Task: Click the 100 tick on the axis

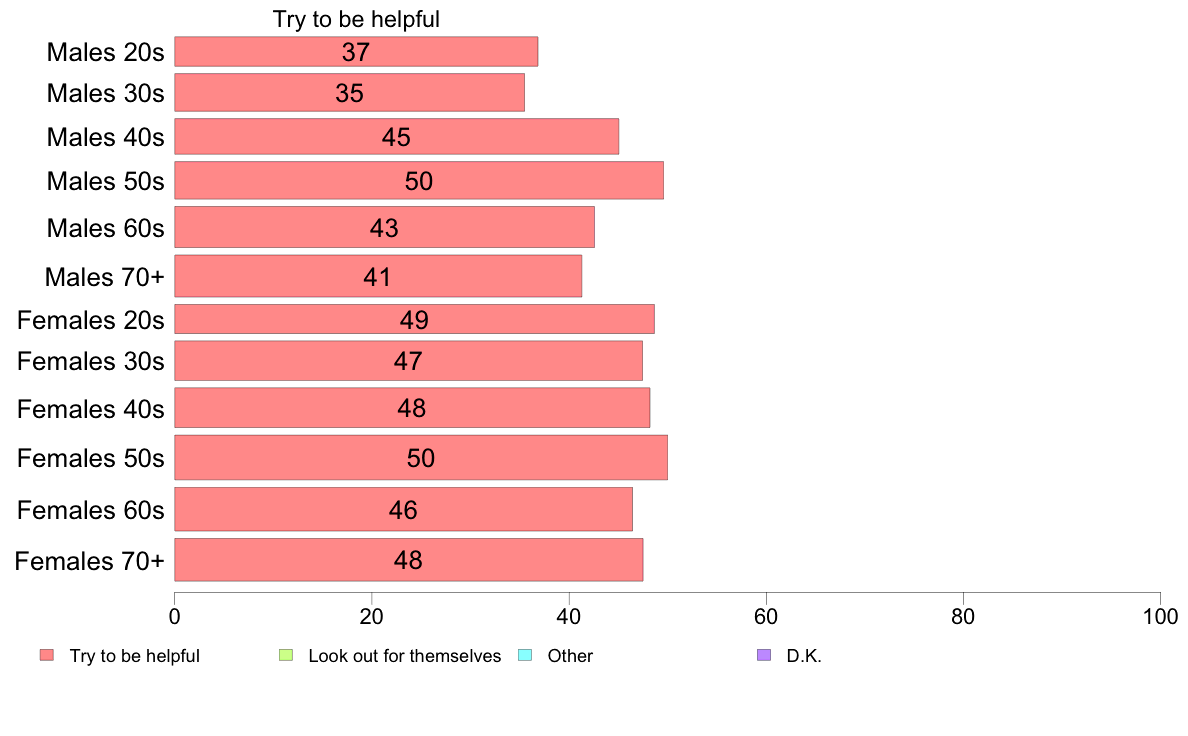Action: [1160, 616]
